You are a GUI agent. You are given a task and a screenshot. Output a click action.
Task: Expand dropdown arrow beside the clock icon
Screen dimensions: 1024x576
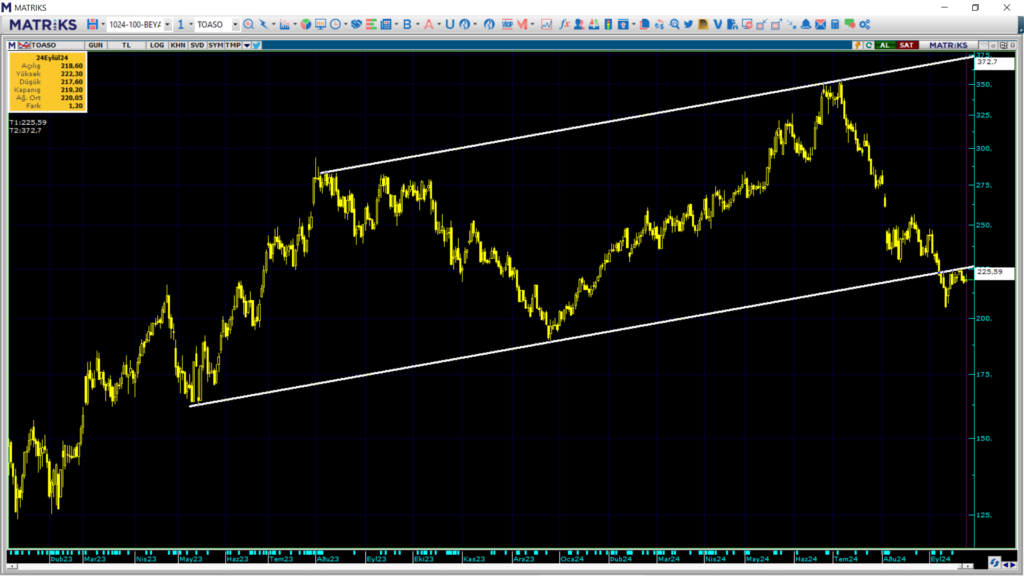coord(345,25)
